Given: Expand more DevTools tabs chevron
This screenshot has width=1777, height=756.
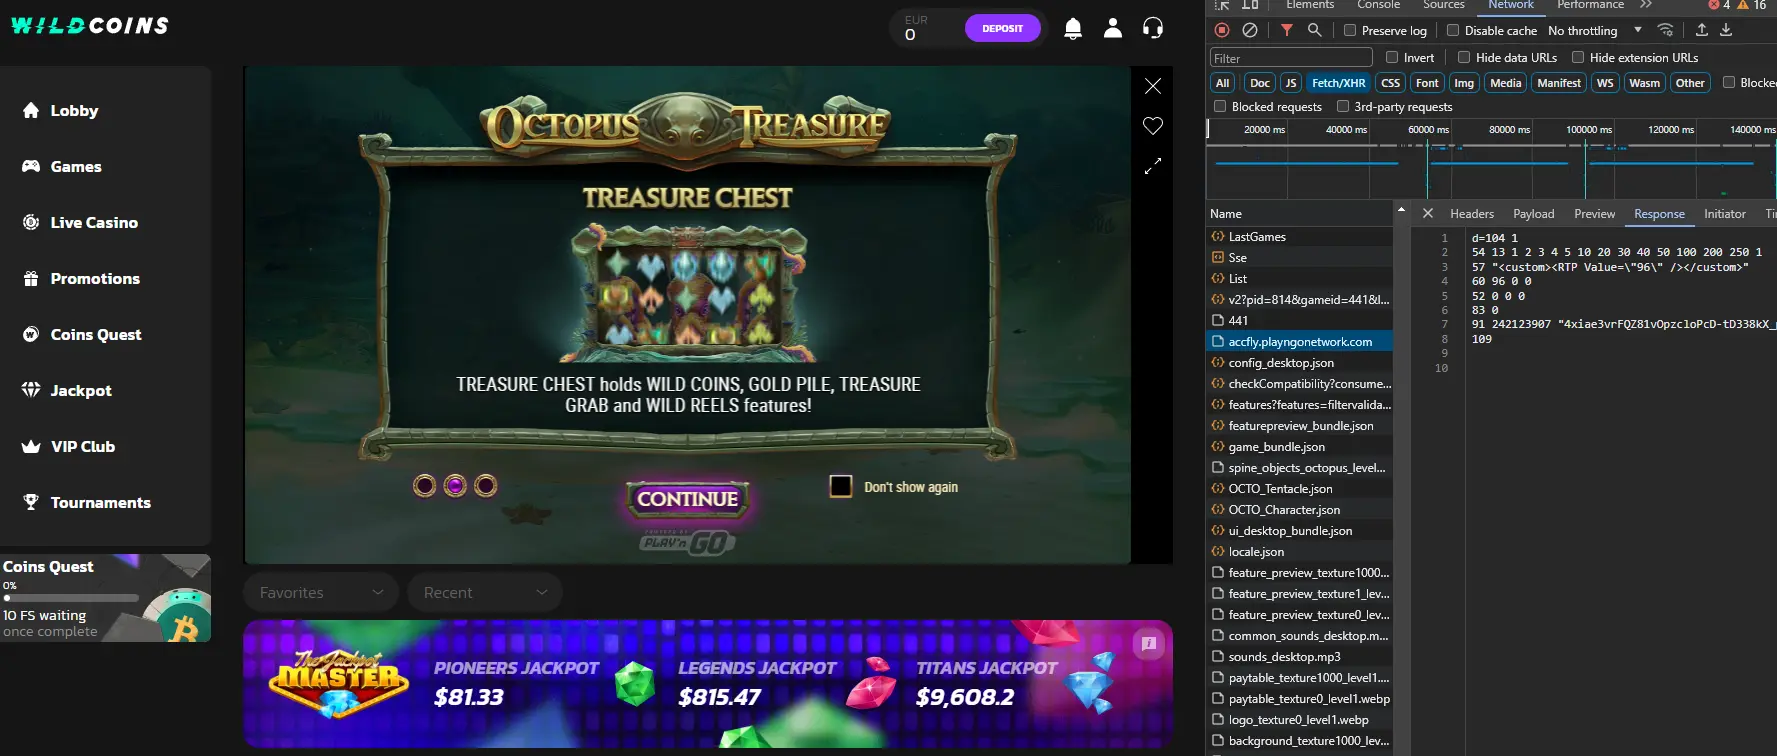Looking at the screenshot, I should pyautogui.click(x=1646, y=5).
